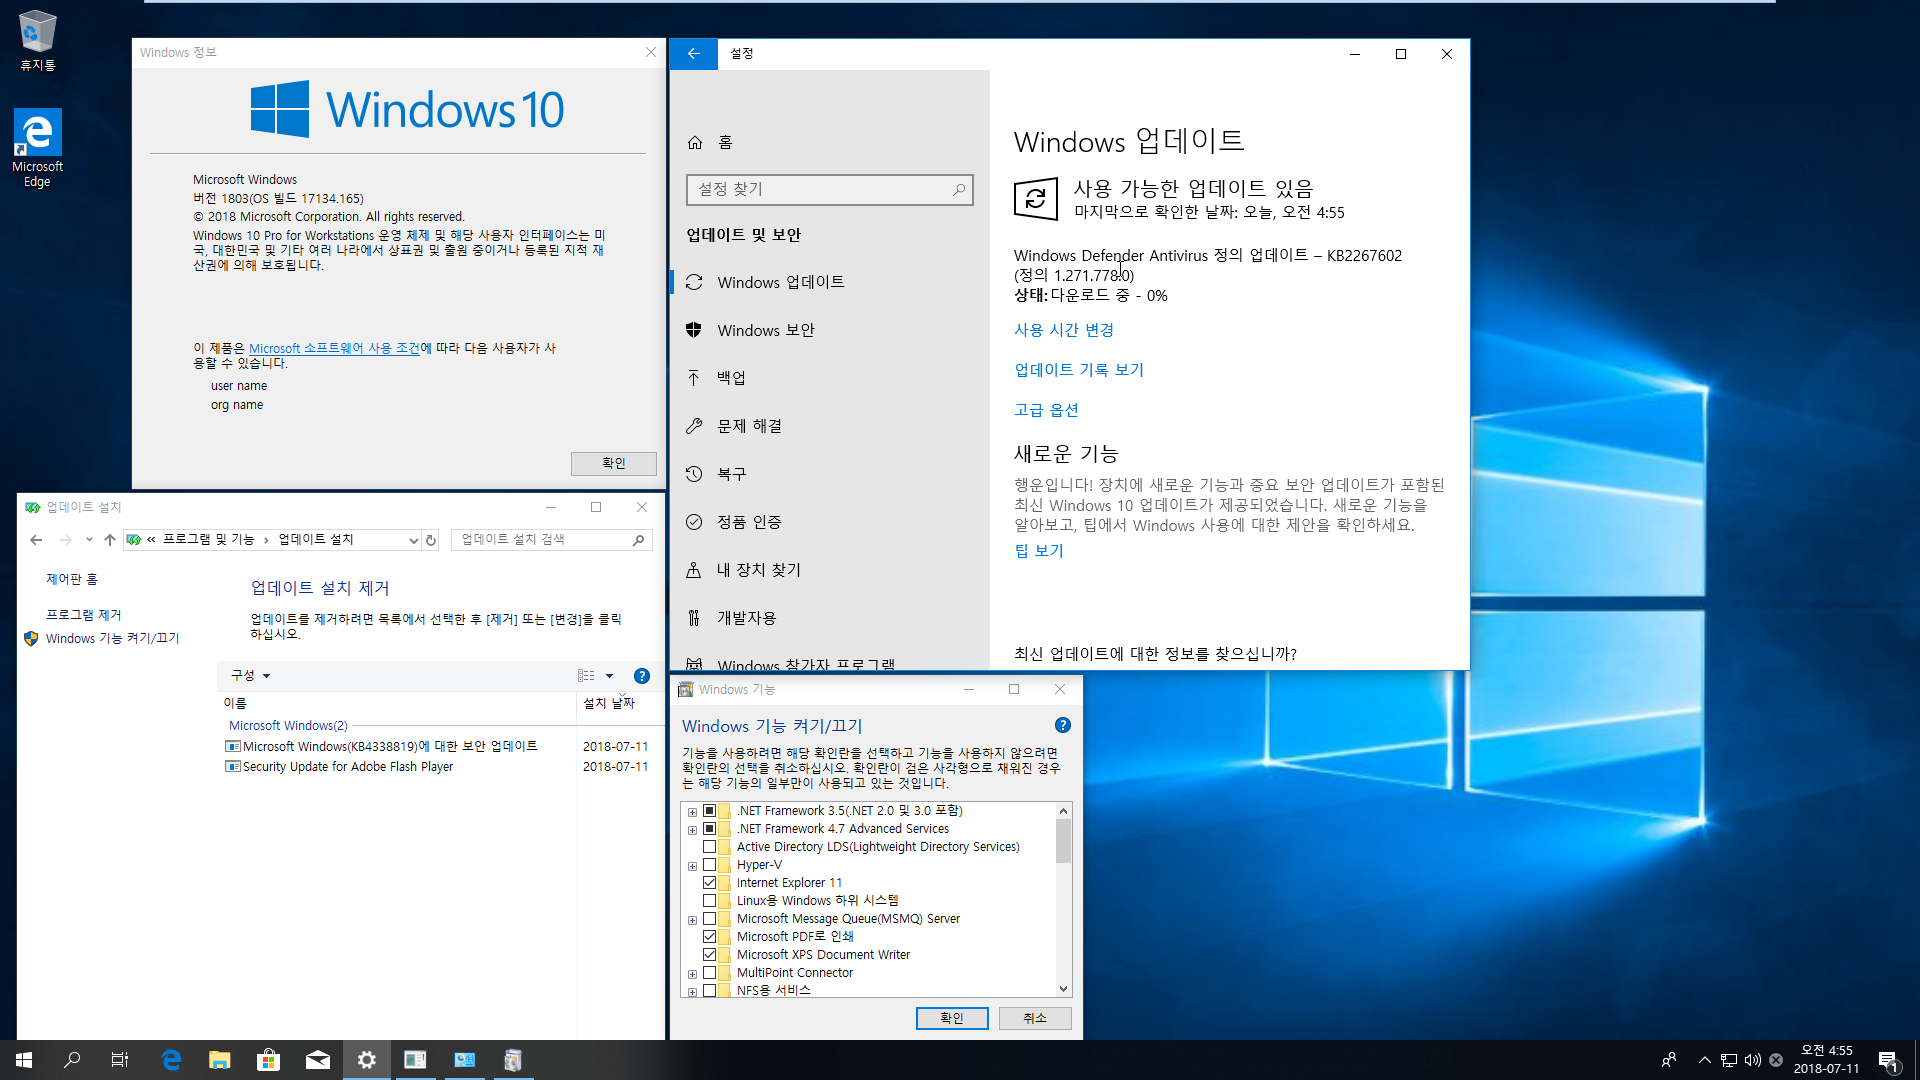
Task: Expand NFS 서비스 tree item
Action: (691, 990)
